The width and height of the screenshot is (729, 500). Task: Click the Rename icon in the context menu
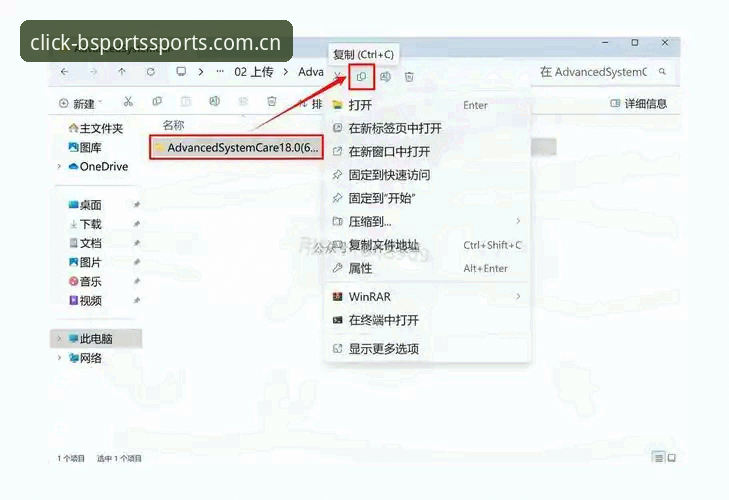pos(385,77)
